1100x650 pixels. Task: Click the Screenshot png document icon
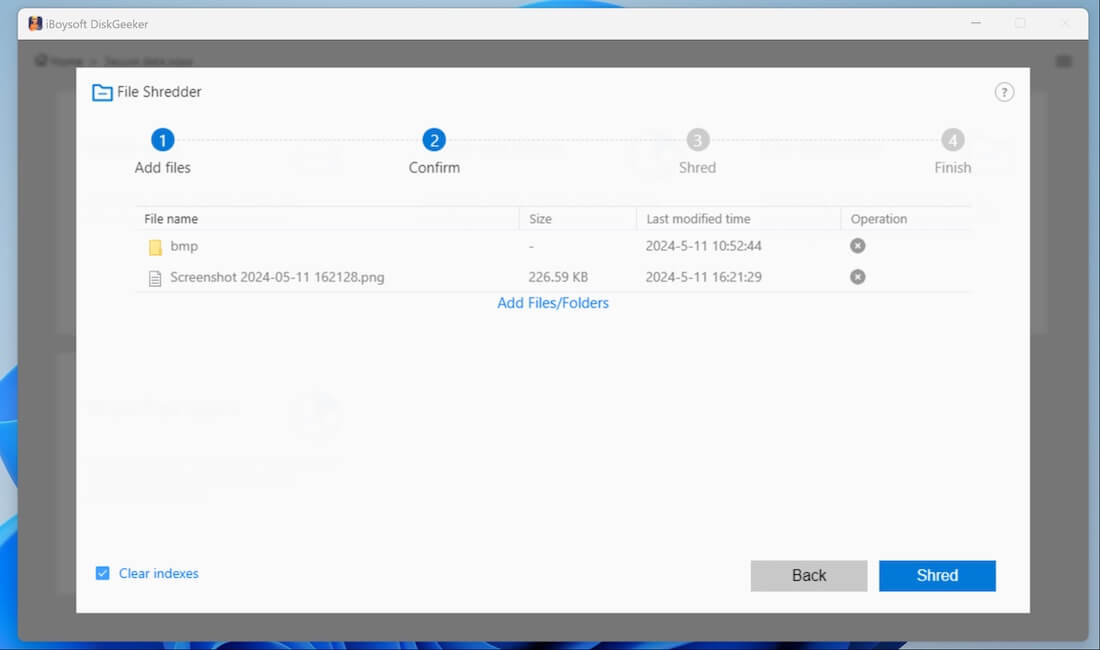[155, 278]
